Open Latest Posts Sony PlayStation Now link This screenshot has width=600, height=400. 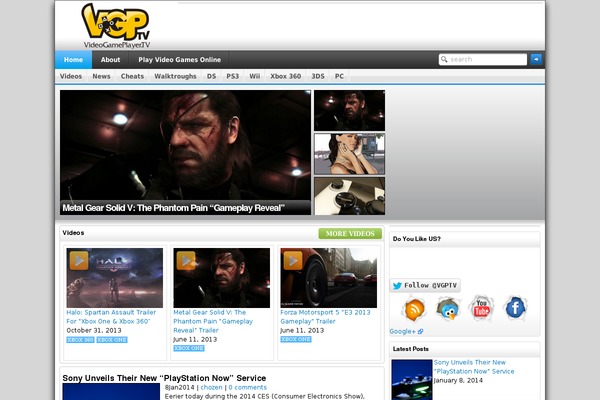(474, 367)
